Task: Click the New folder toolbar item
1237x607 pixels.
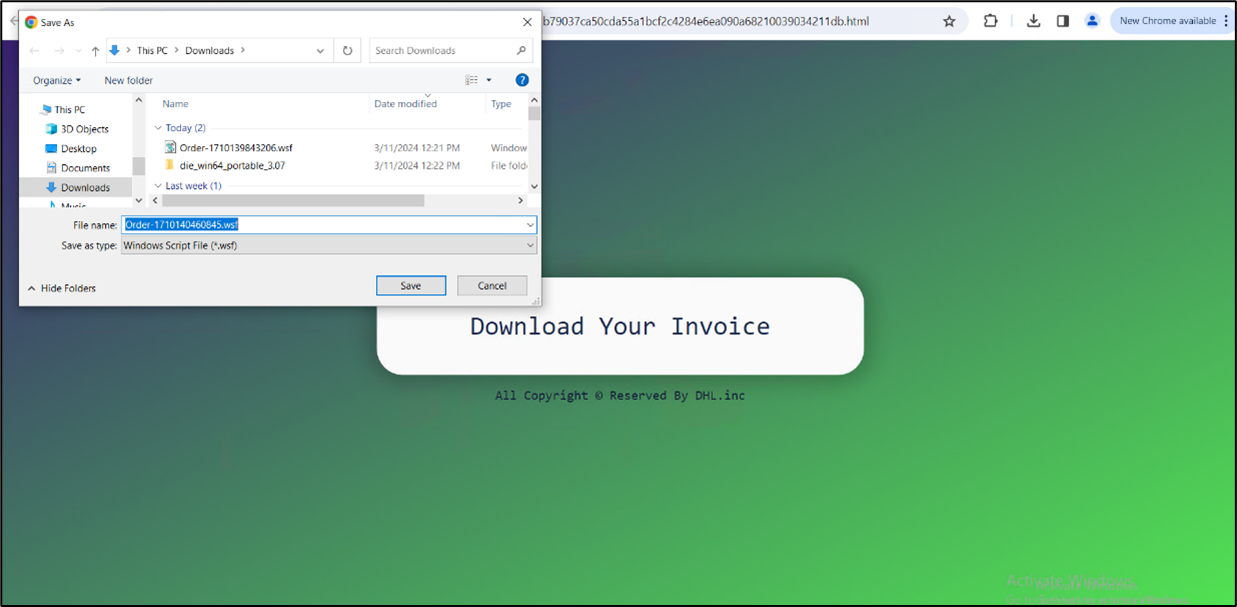Action: (128, 80)
